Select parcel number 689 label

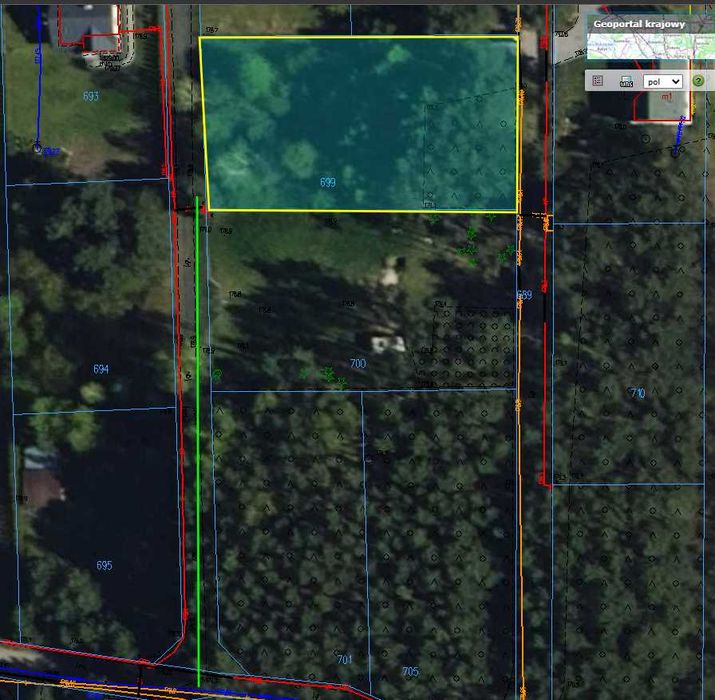(524, 295)
